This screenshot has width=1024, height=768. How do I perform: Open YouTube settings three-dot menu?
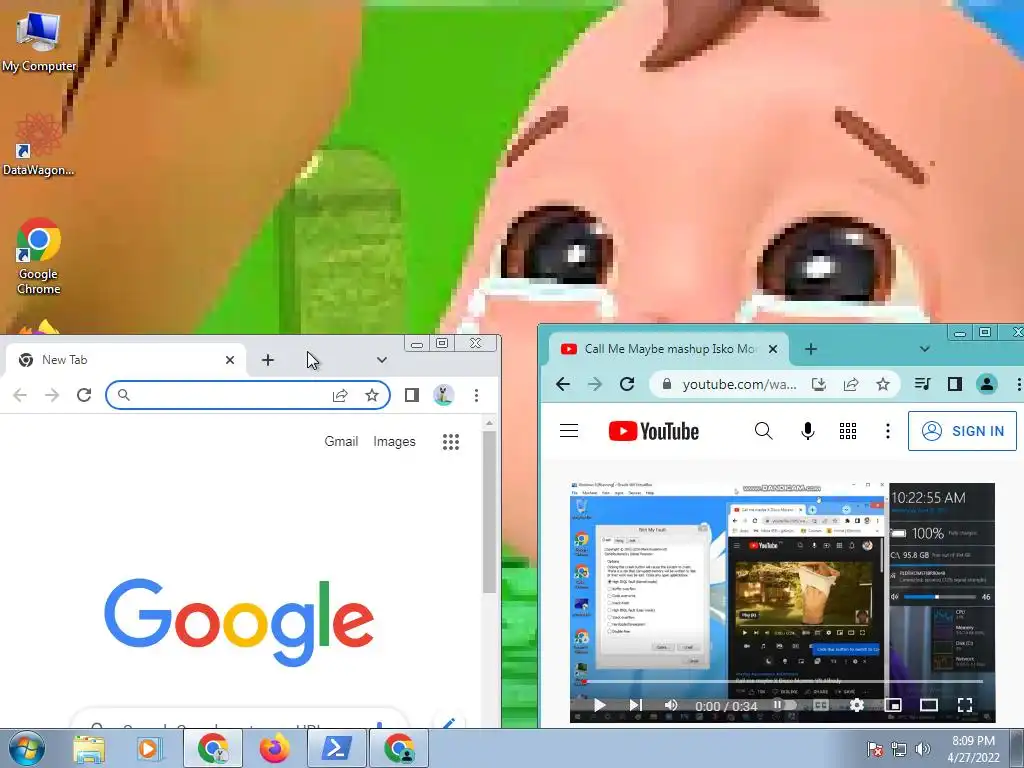888,431
